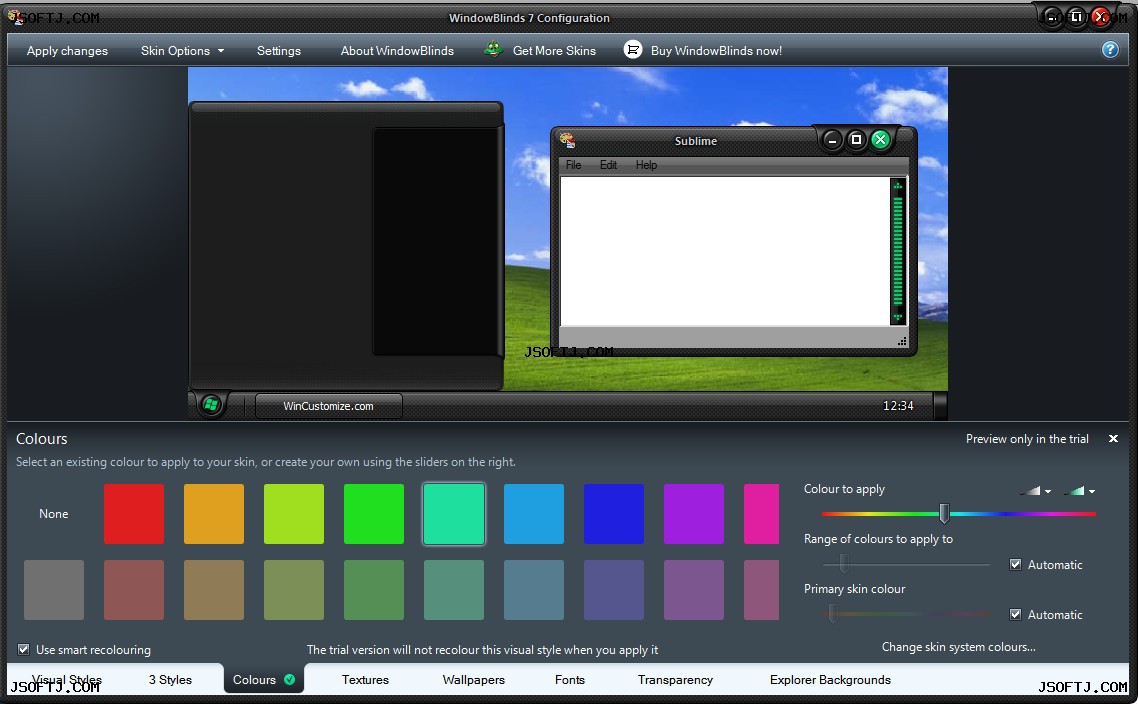Switch to the 3 Styles tab
This screenshot has width=1138, height=704.
(x=170, y=680)
